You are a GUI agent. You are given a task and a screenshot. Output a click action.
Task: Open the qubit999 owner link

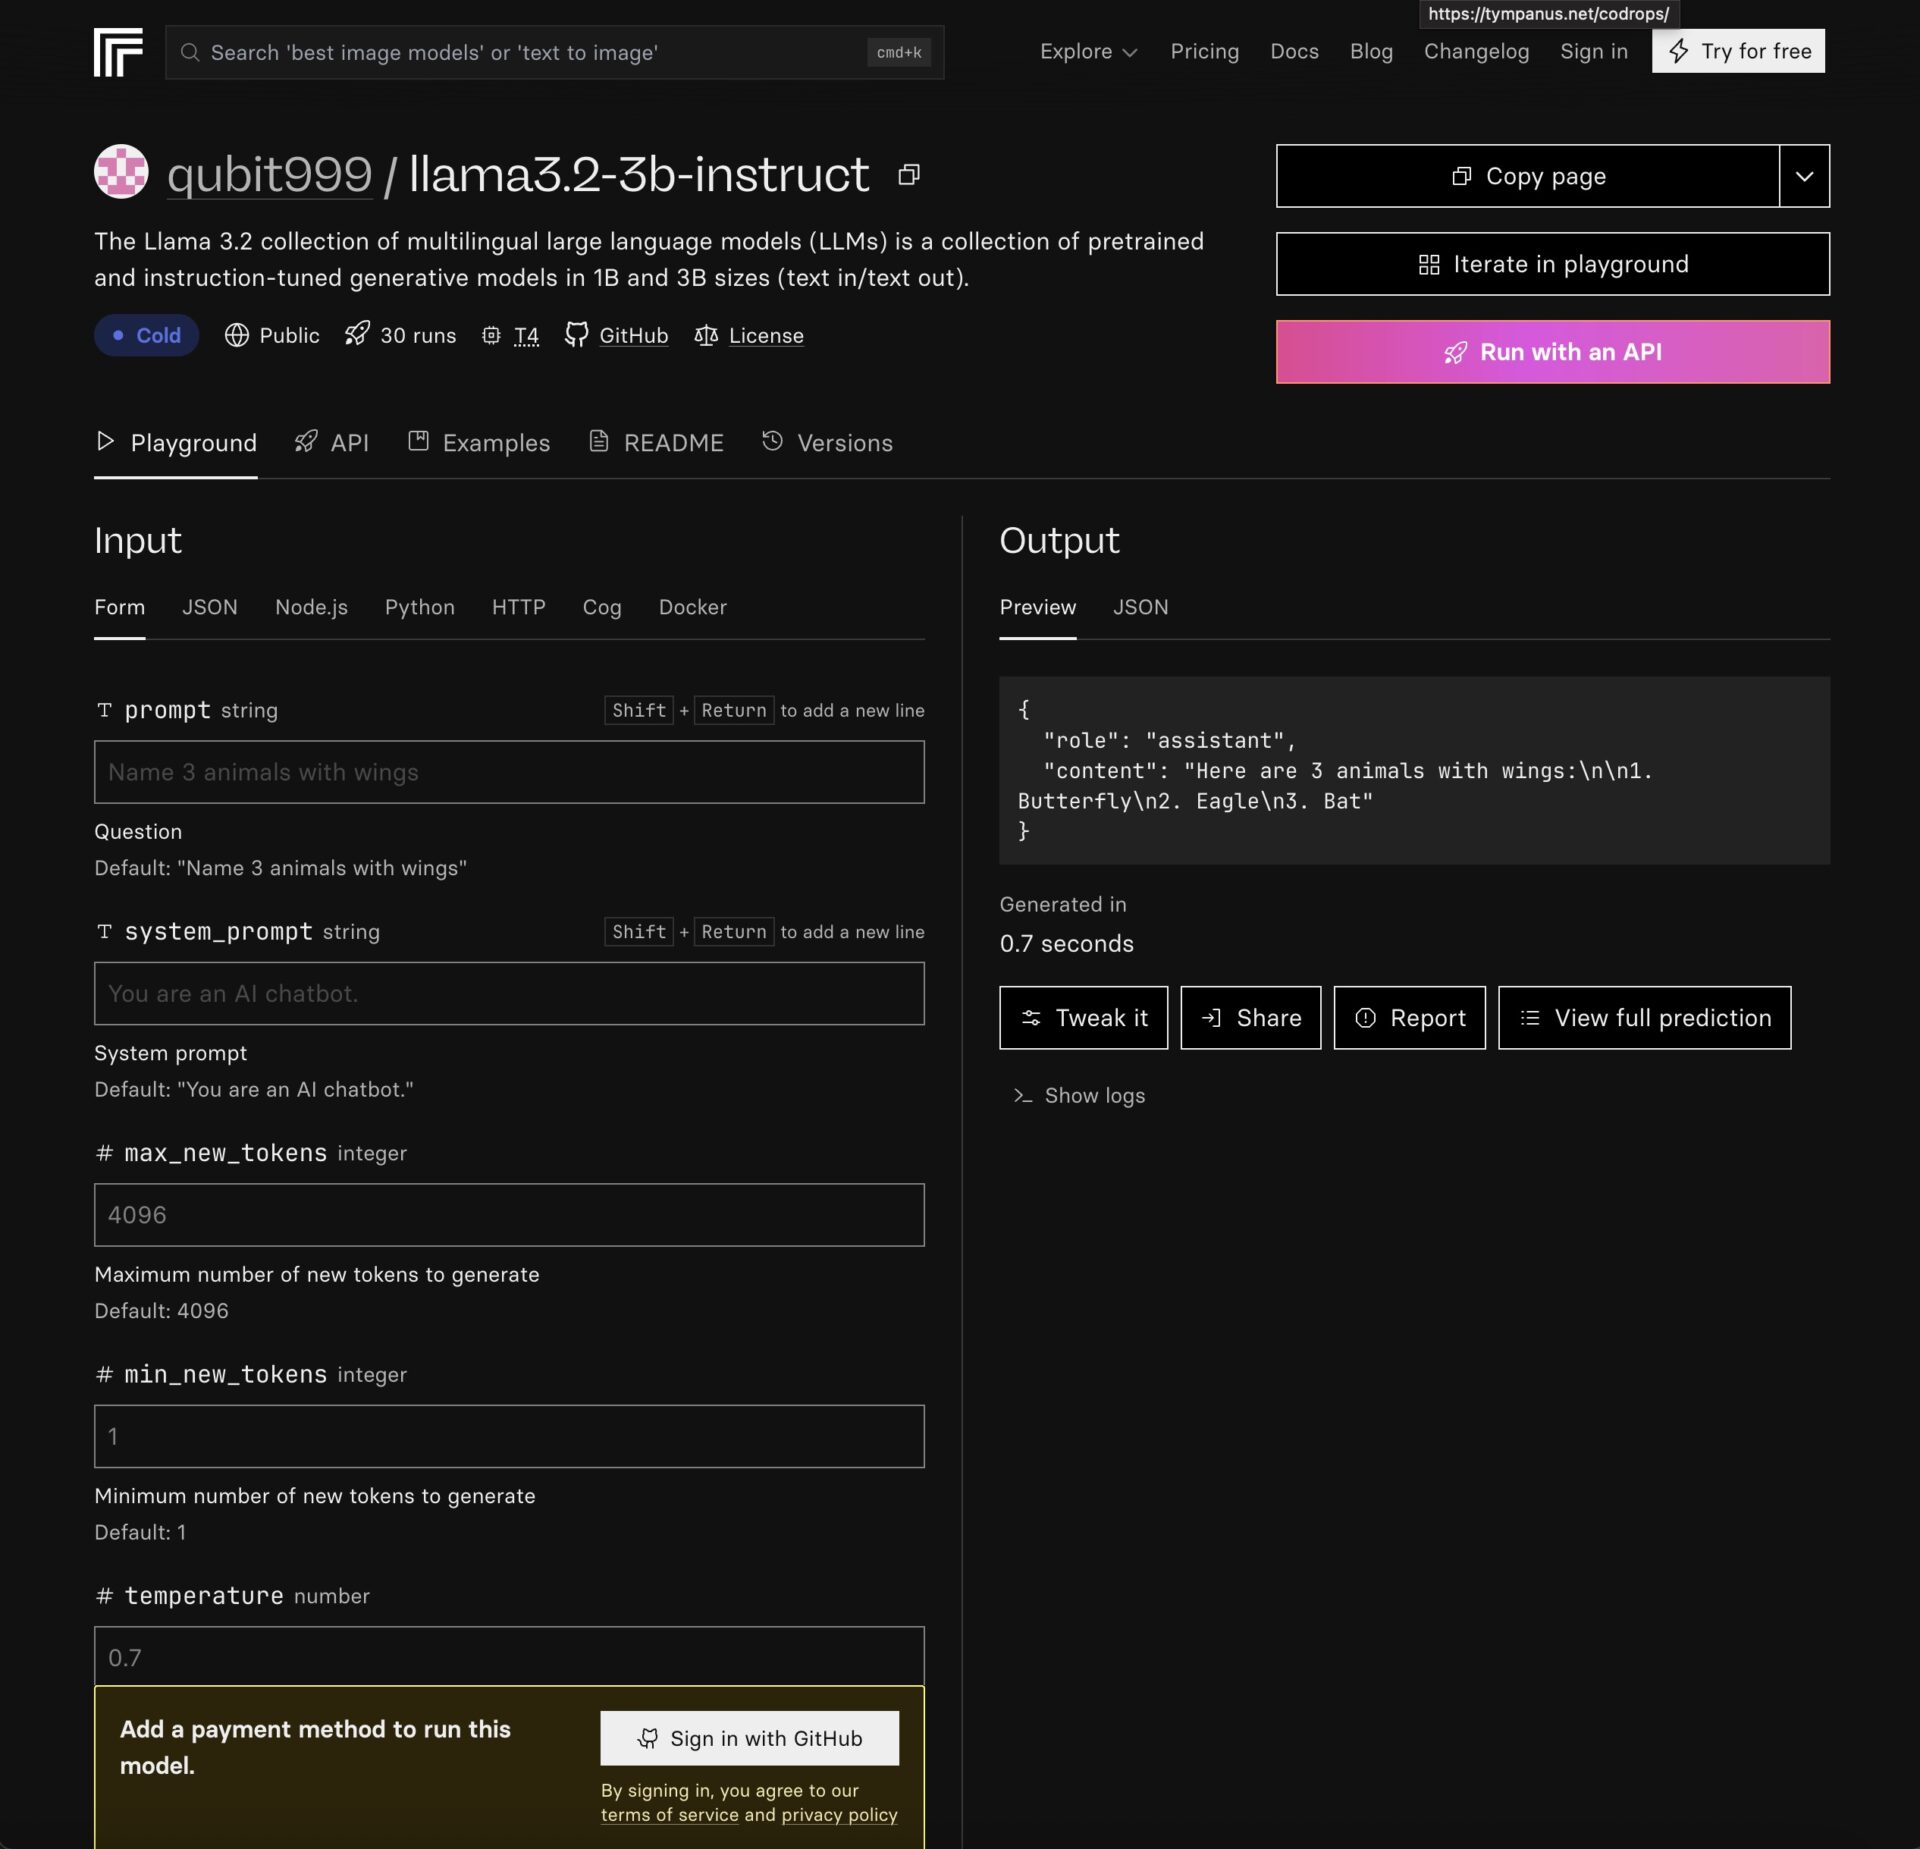pos(269,175)
